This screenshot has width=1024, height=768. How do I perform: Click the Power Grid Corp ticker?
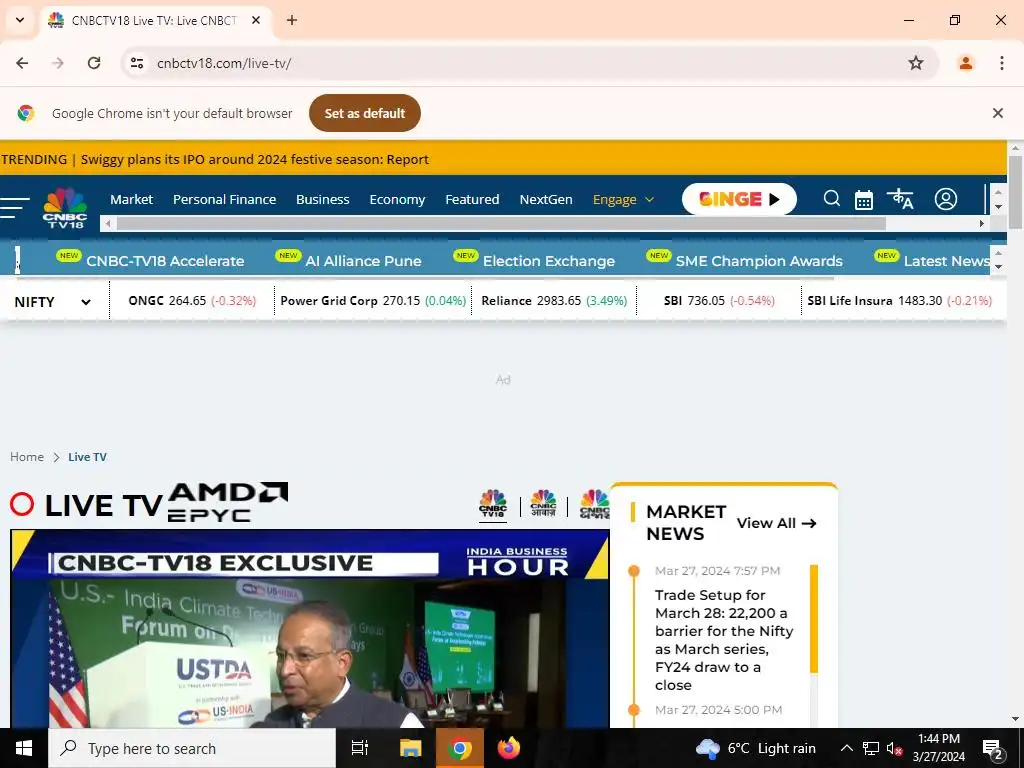pos(373,300)
